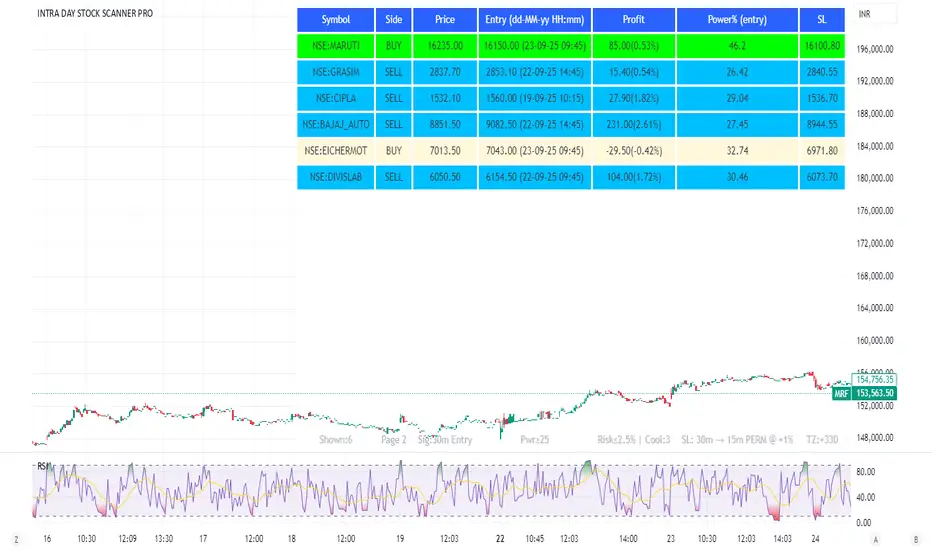The width and height of the screenshot is (932, 550).
Task: Click entry 16150.00 (23-09-25 09:45)
Action: tap(534, 46)
